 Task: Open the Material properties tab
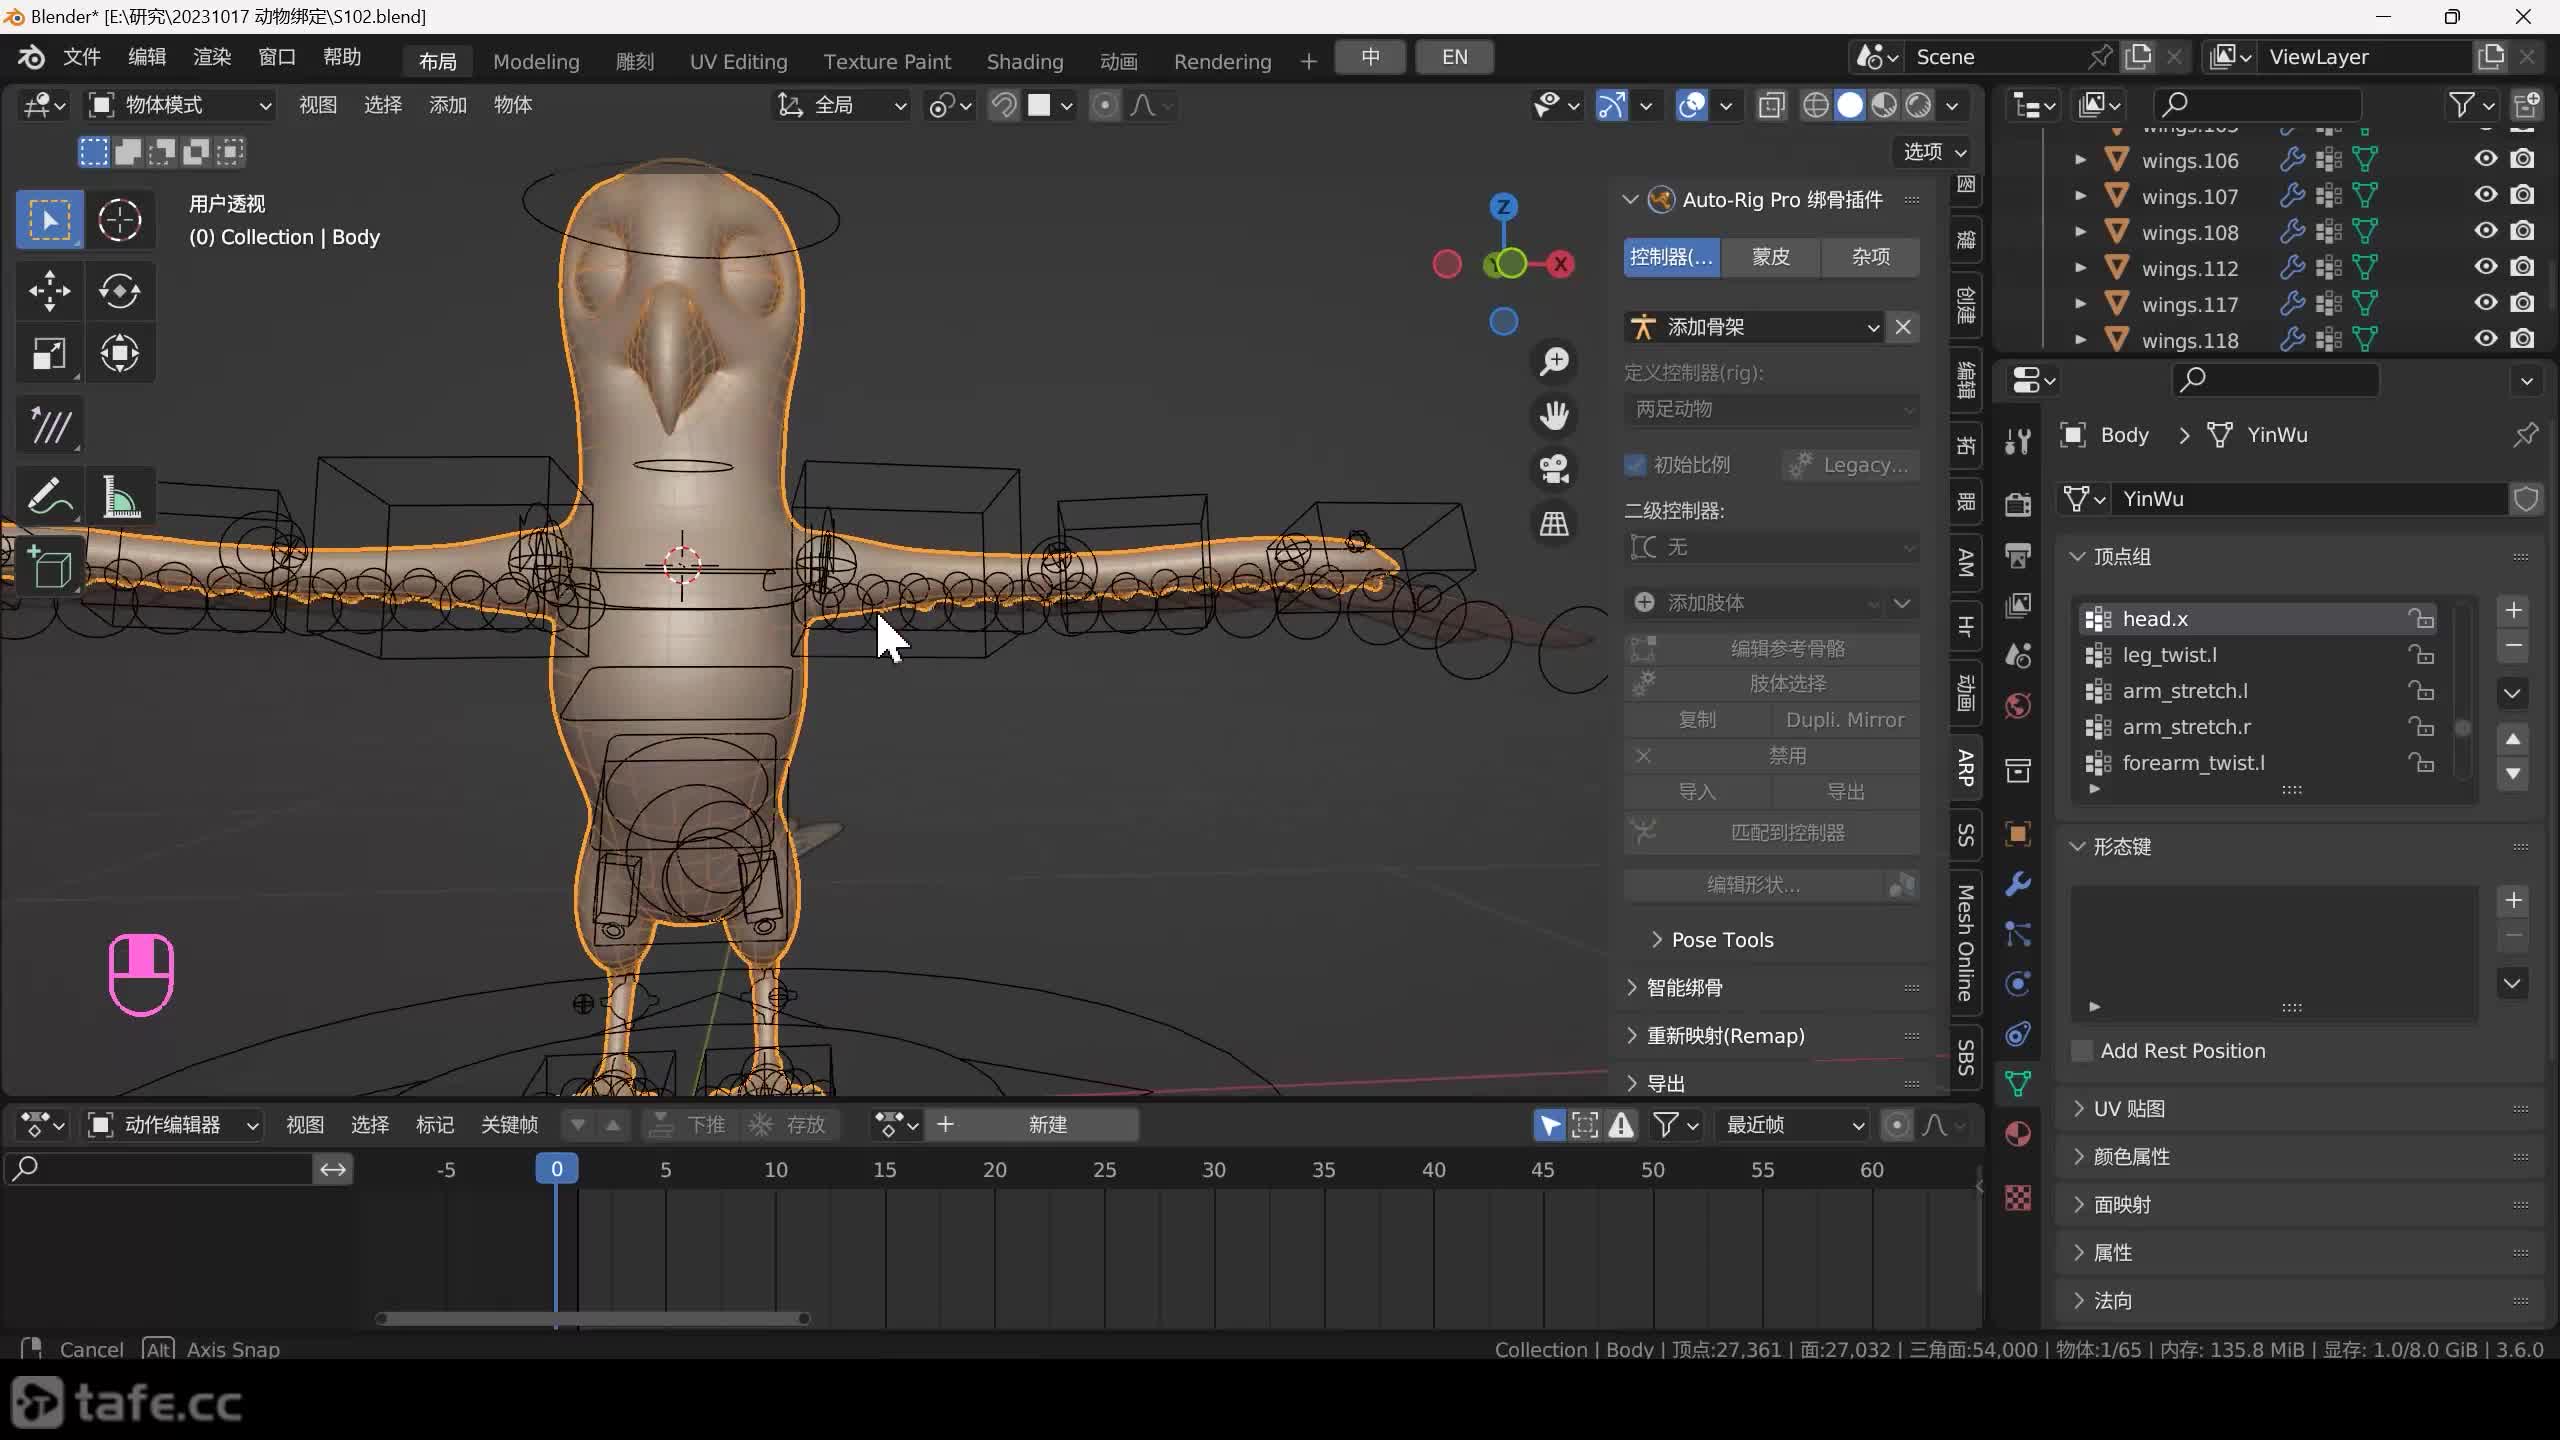2018,1134
